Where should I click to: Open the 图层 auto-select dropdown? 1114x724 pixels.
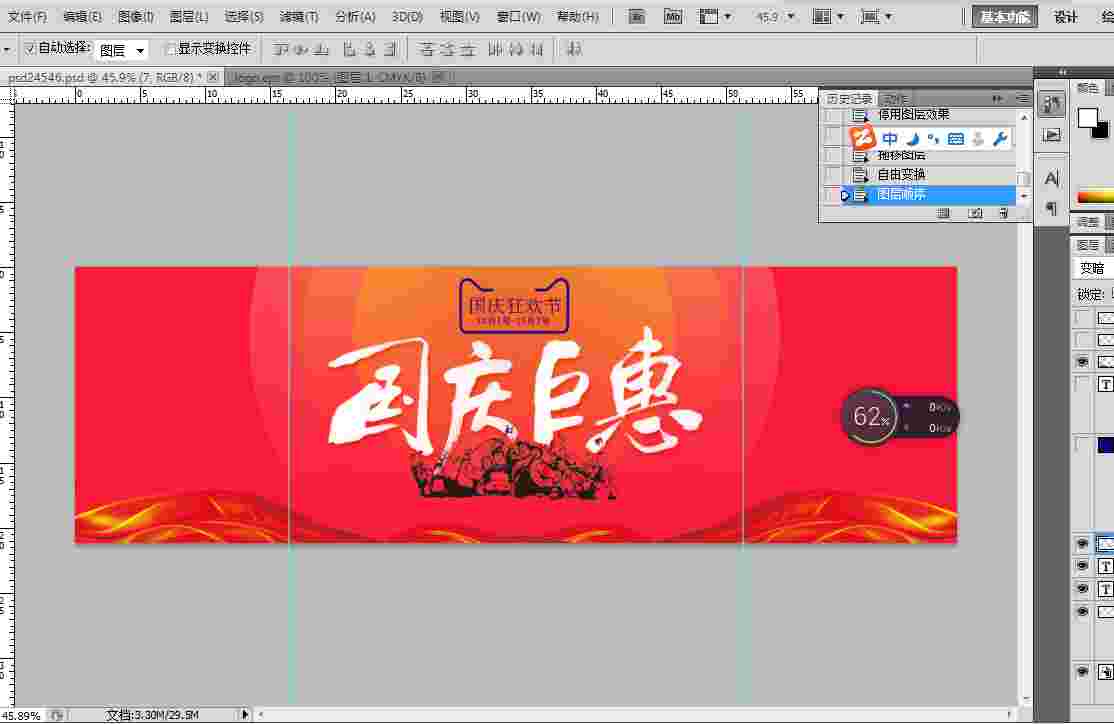[120, 48]
